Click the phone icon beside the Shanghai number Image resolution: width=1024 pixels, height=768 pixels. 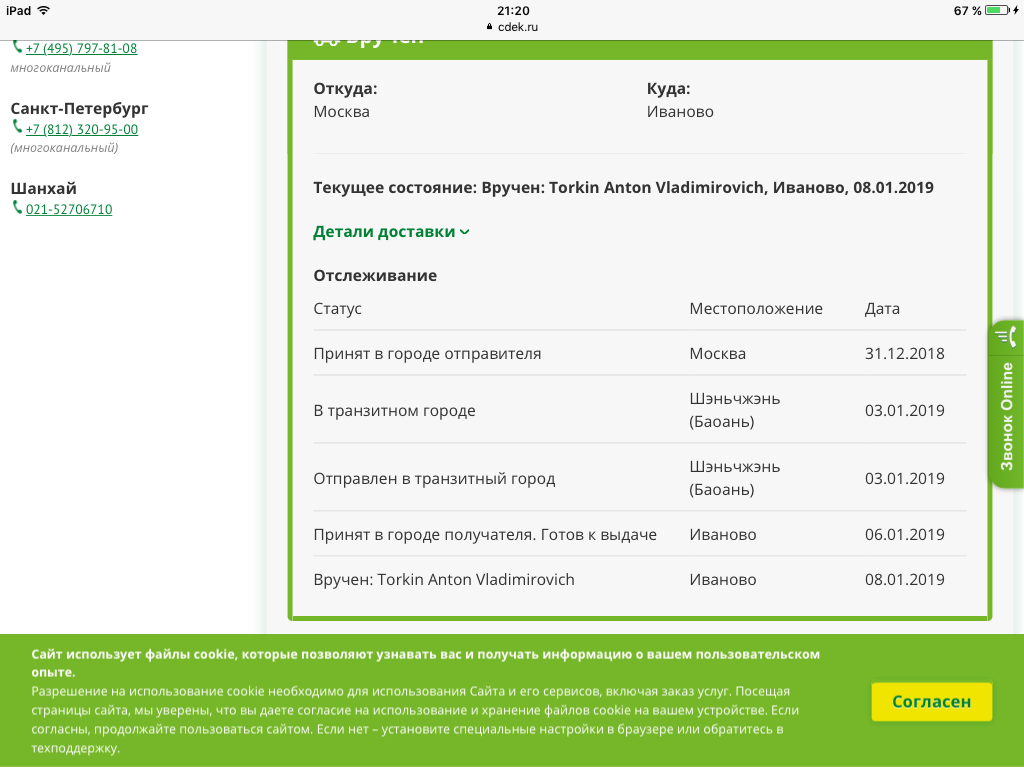click(17, 208)
